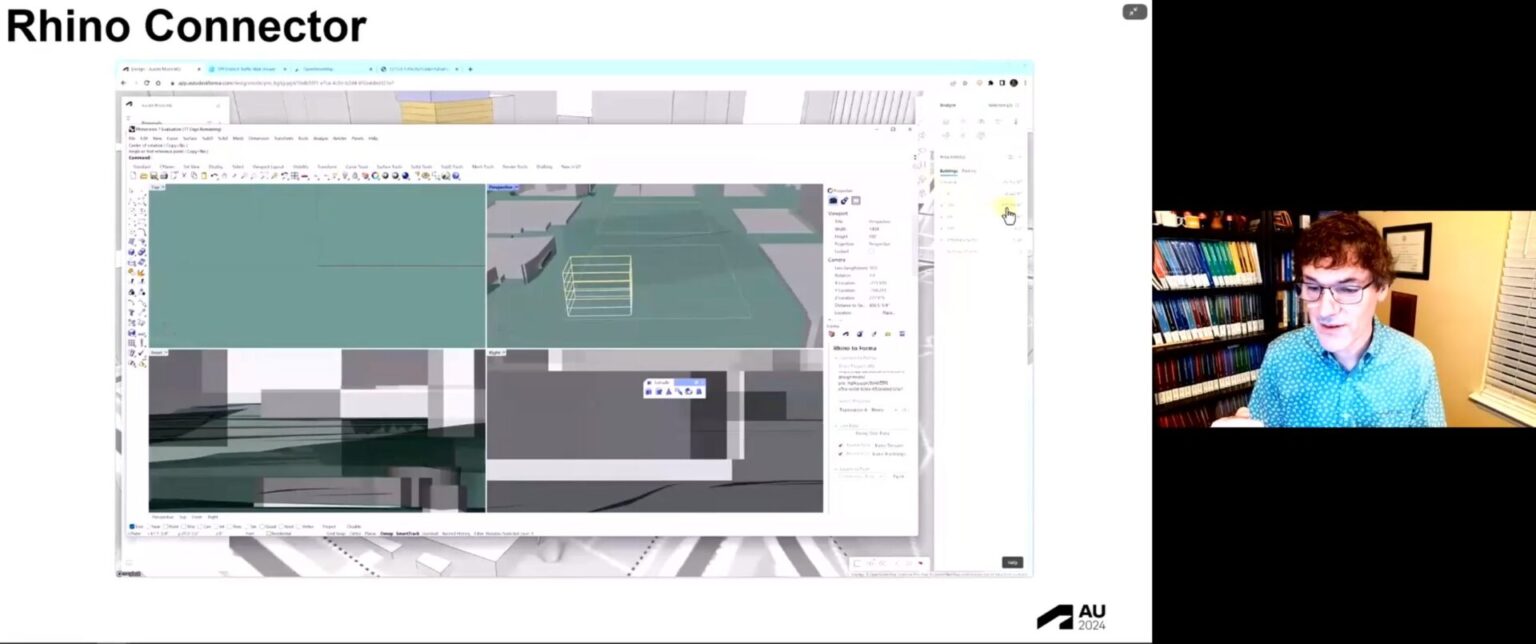
Task: Activate the Perspective viewport title
Action: coord(503,188)
